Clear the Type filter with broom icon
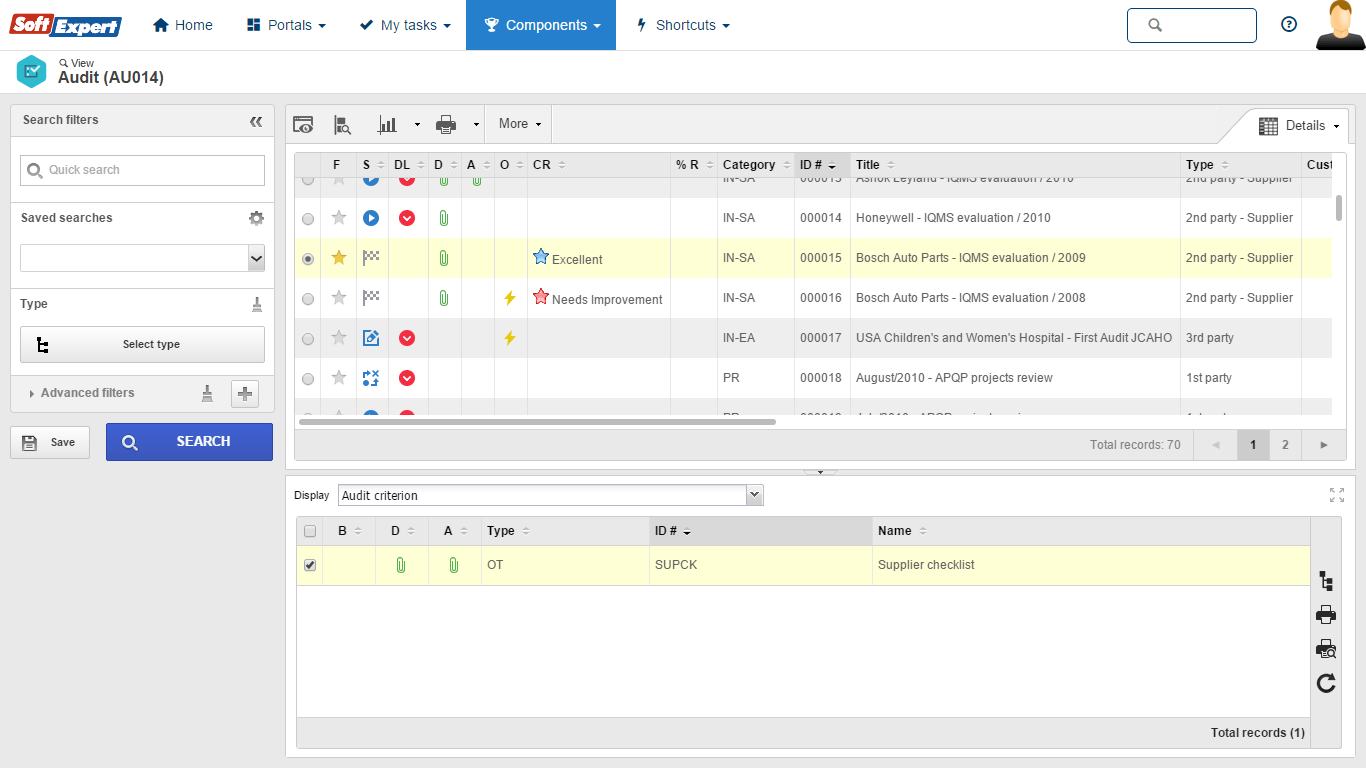Image resolution: width=1366 pixels, height=768 pixels. [257, 304]
